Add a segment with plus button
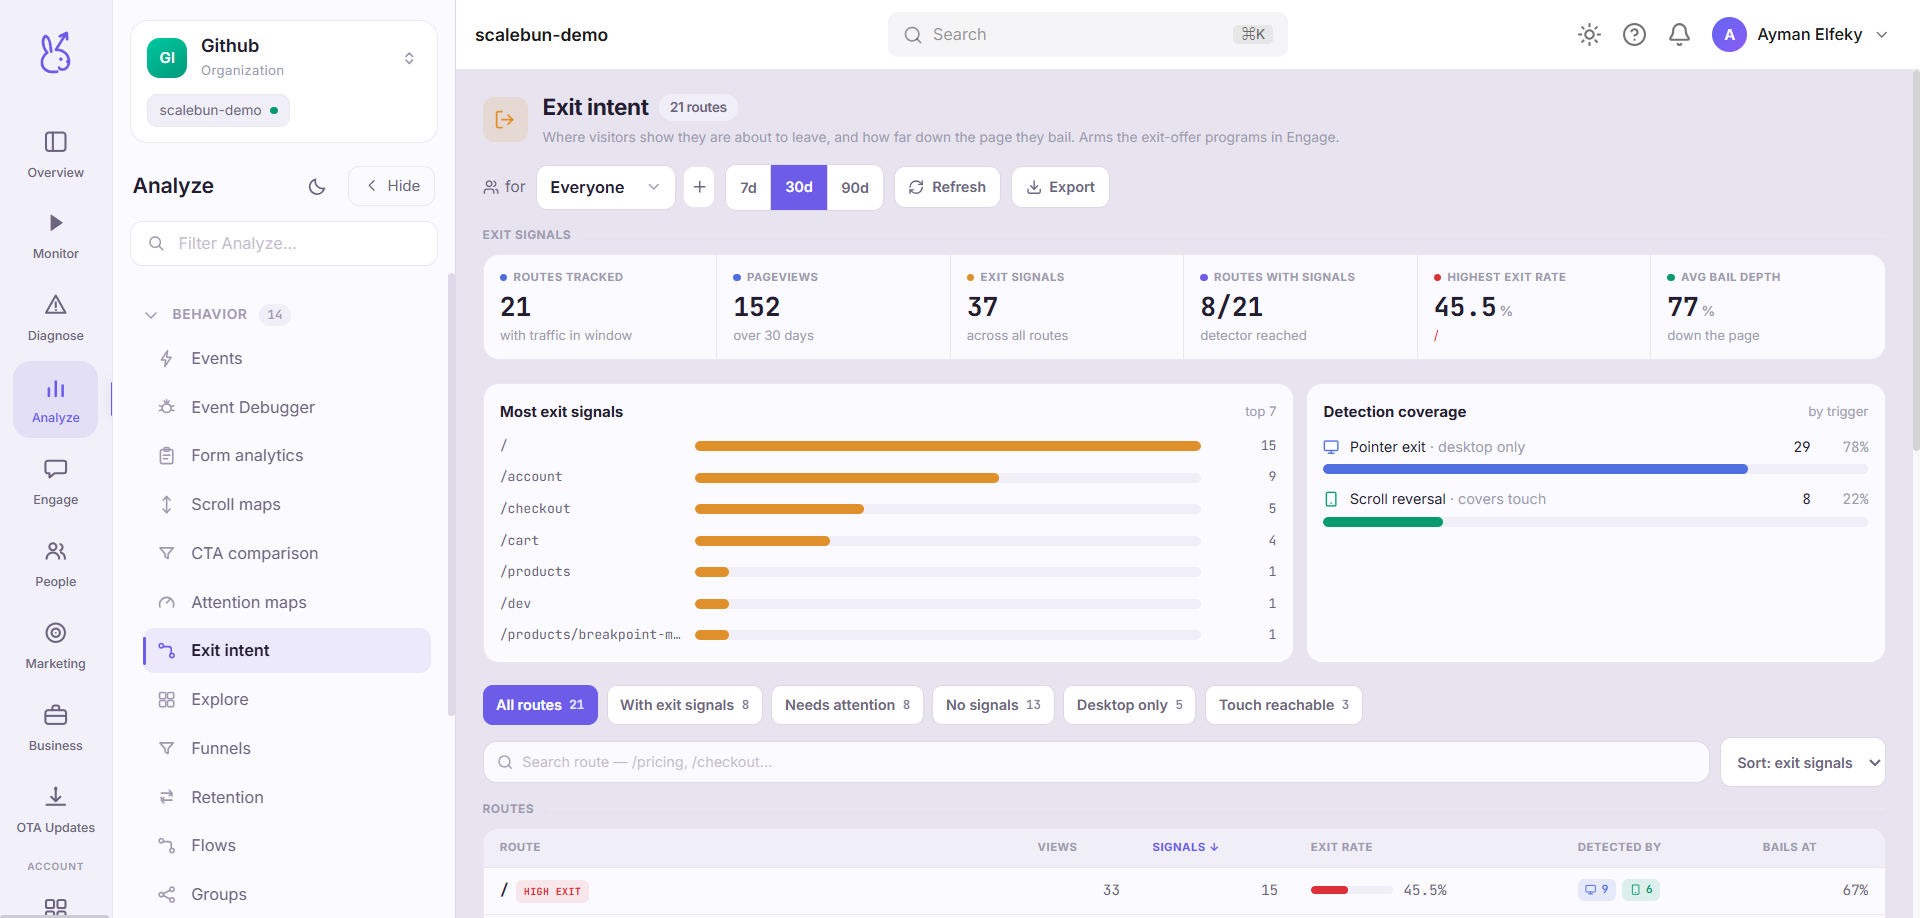 [699, 187]
